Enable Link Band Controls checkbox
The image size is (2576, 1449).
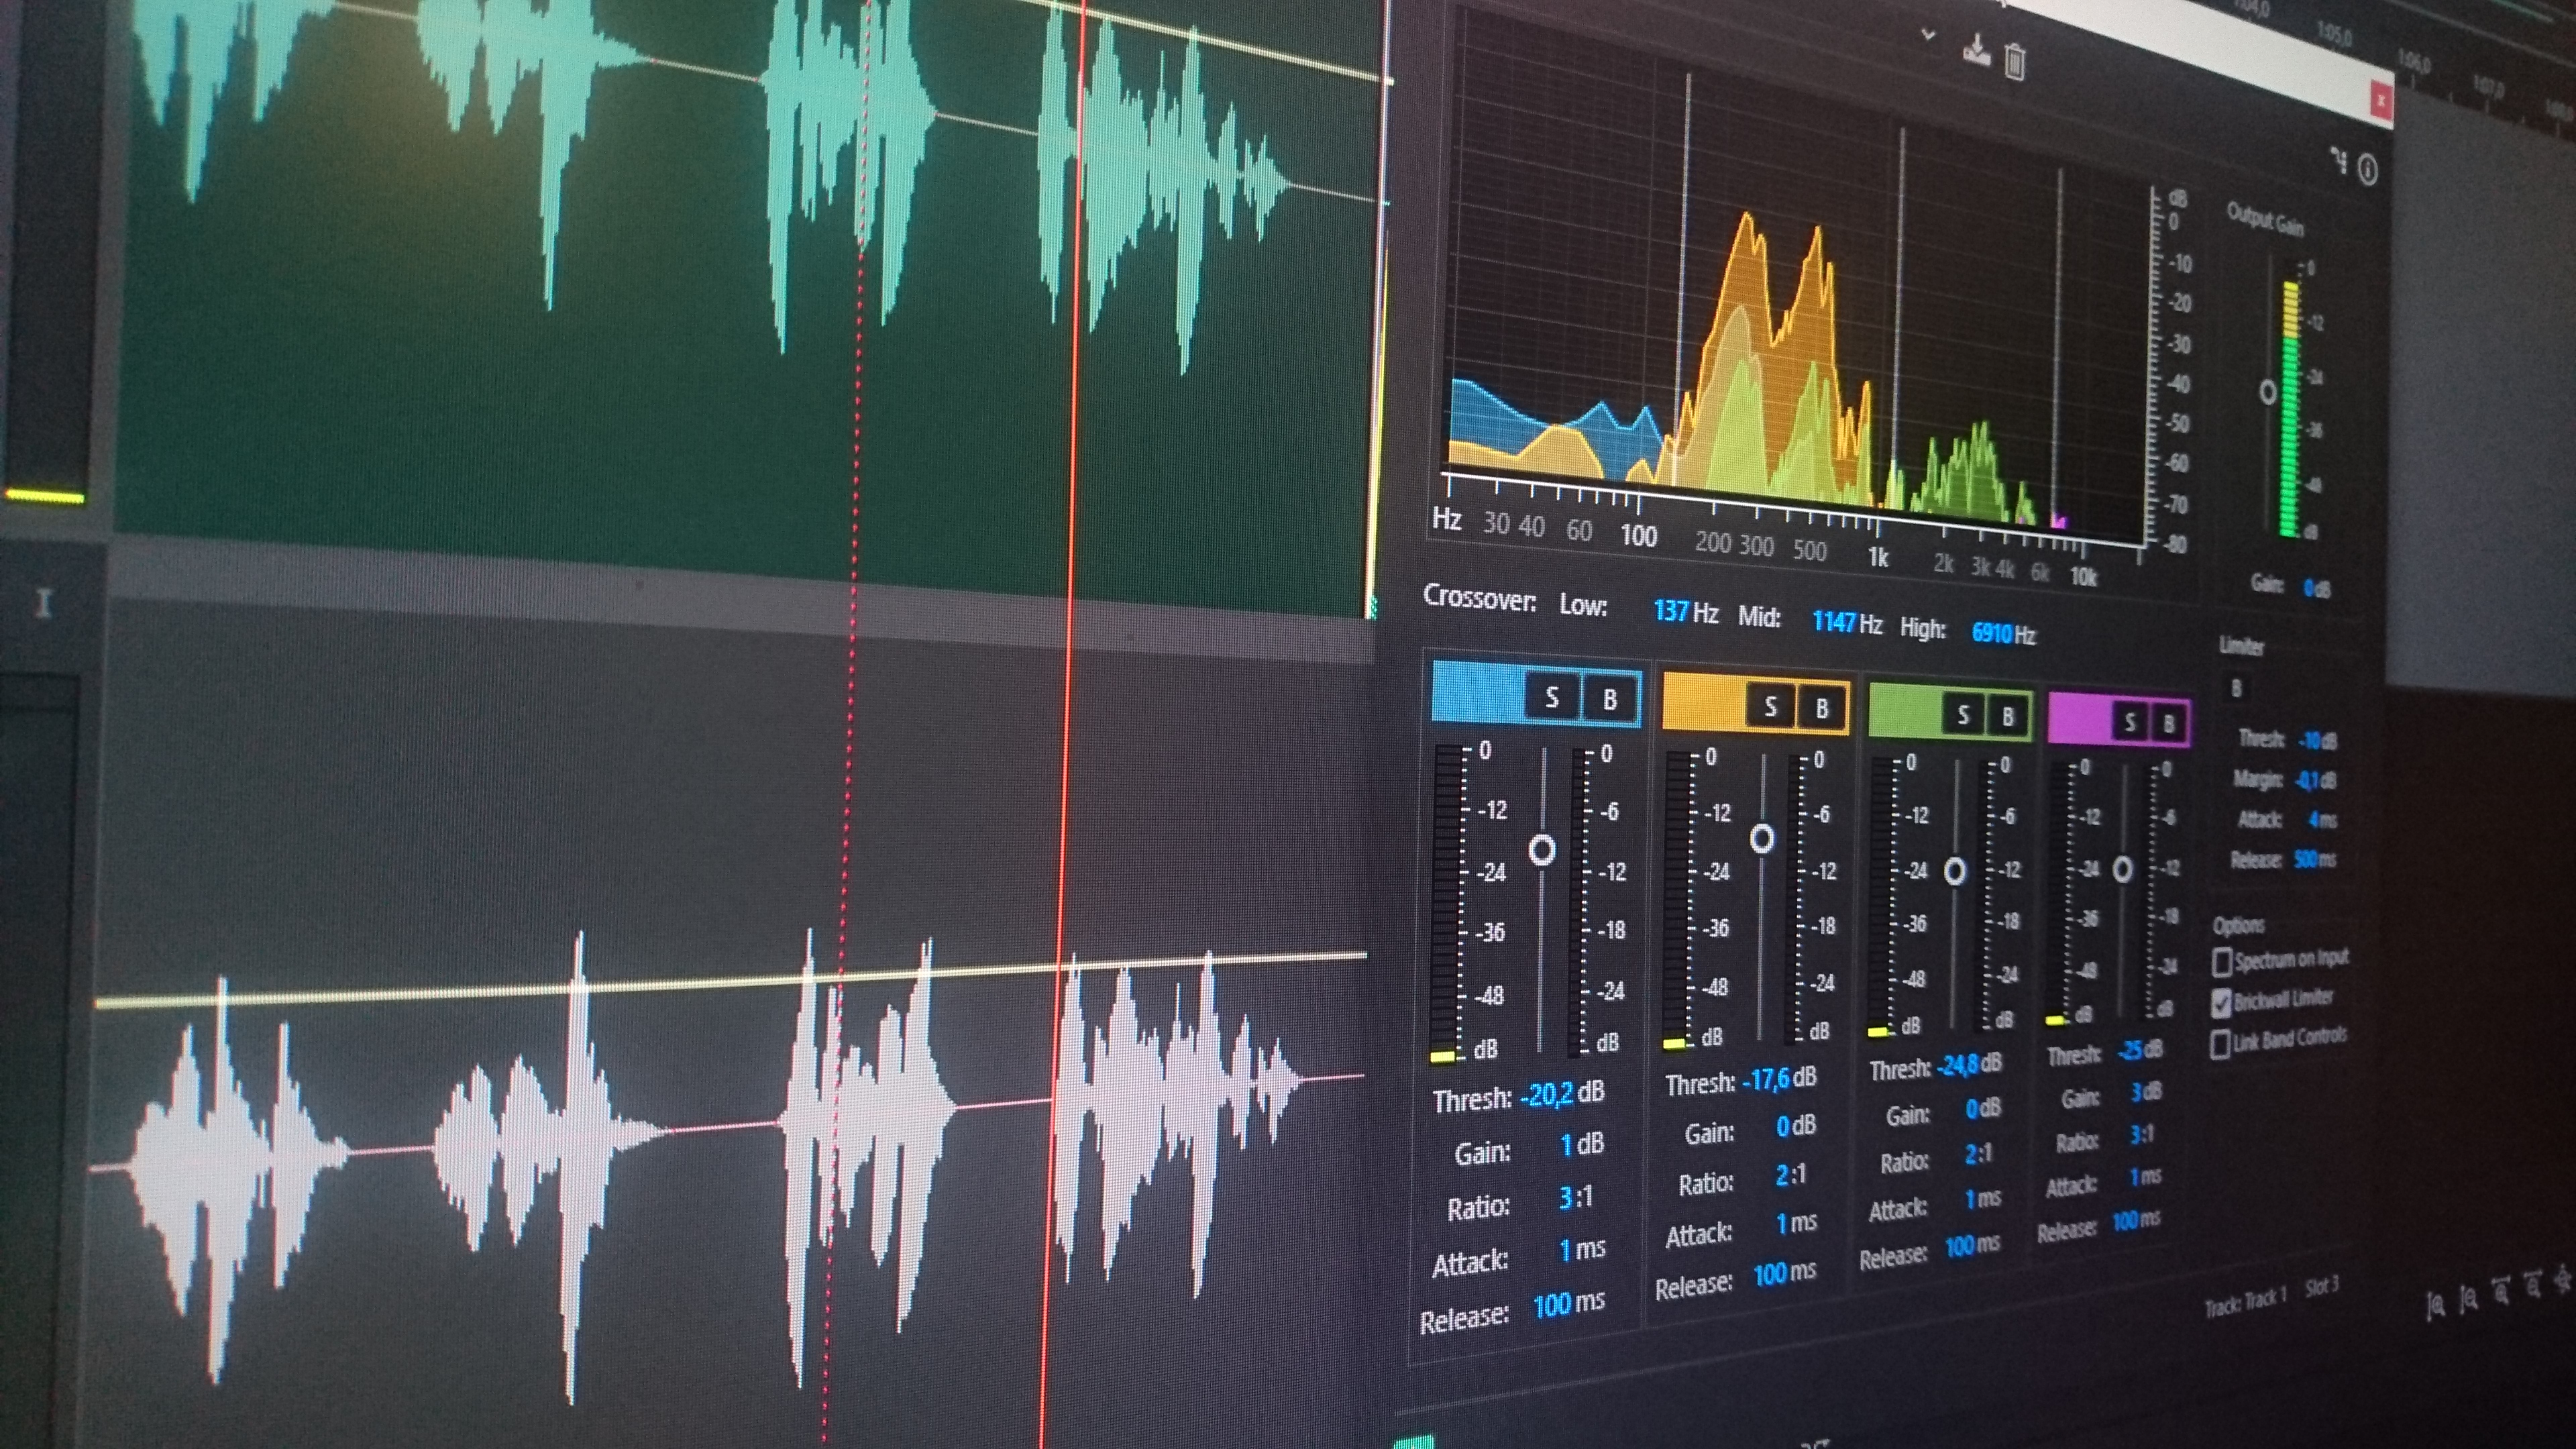pyautogui.click(x=2220, y=1044)
